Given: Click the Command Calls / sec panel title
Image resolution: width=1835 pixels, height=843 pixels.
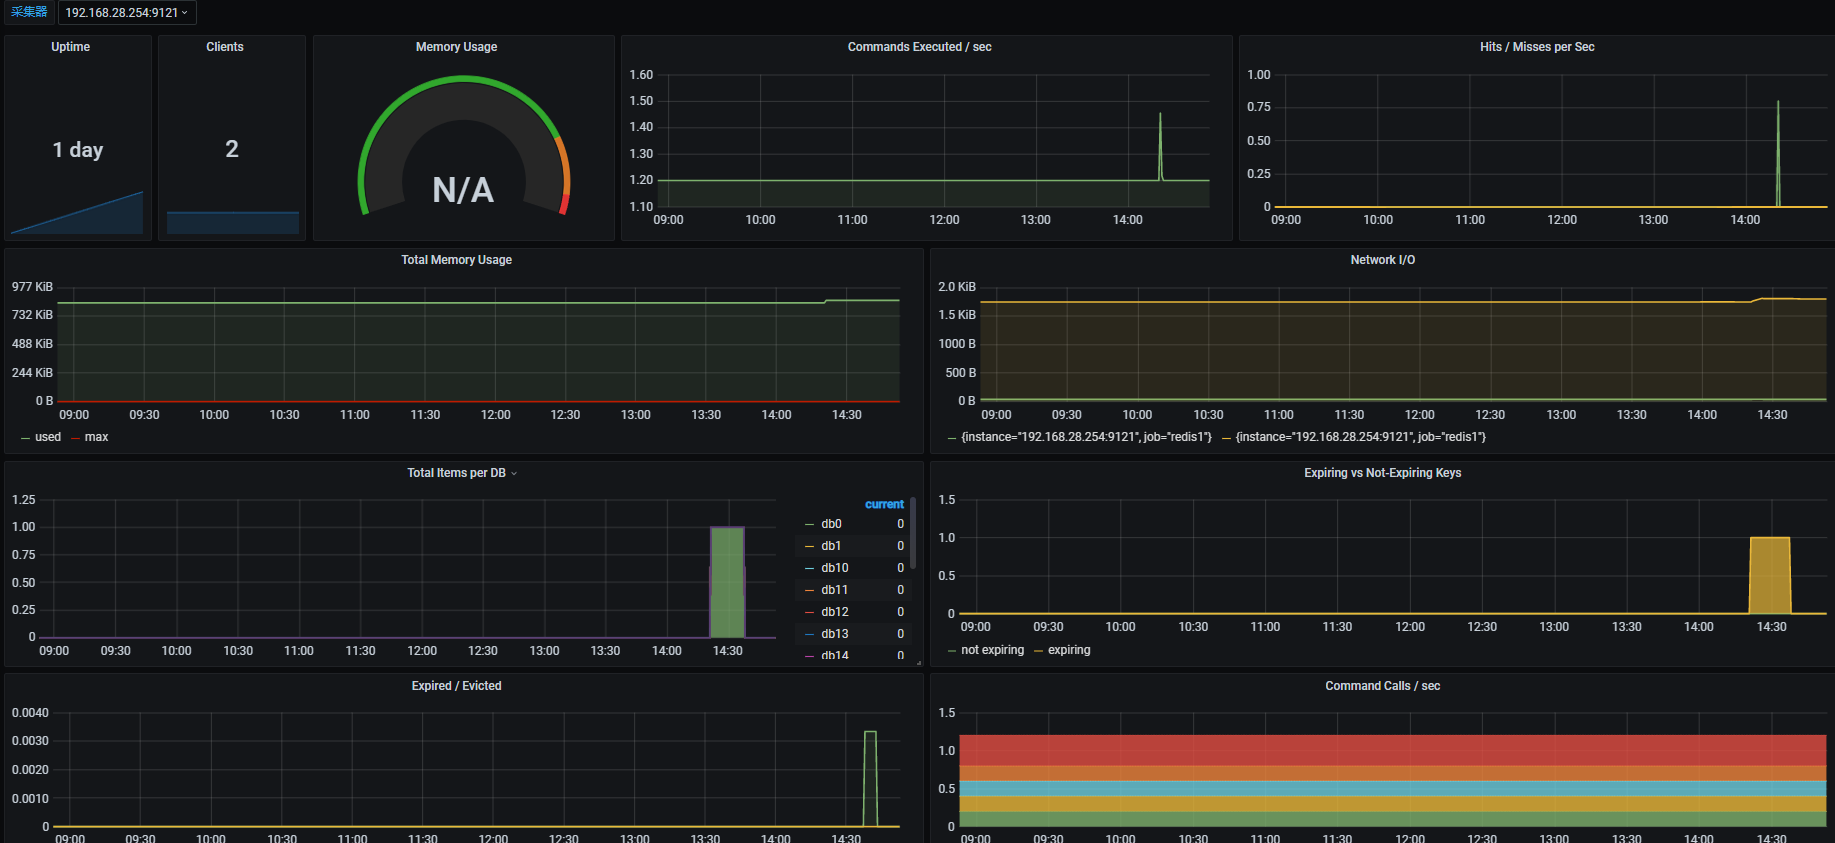Looking at the screenshot, I should point(1382,686).
